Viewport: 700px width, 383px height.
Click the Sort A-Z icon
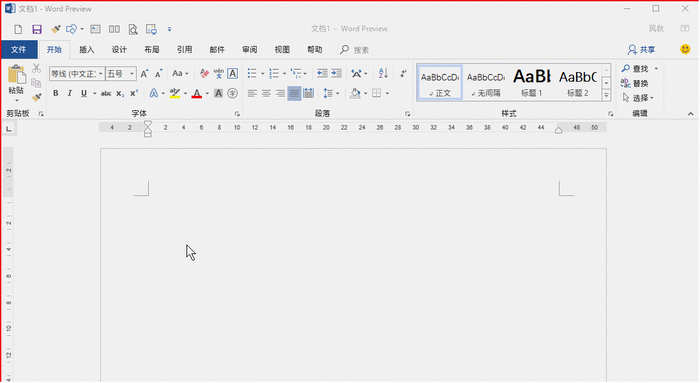383,73
